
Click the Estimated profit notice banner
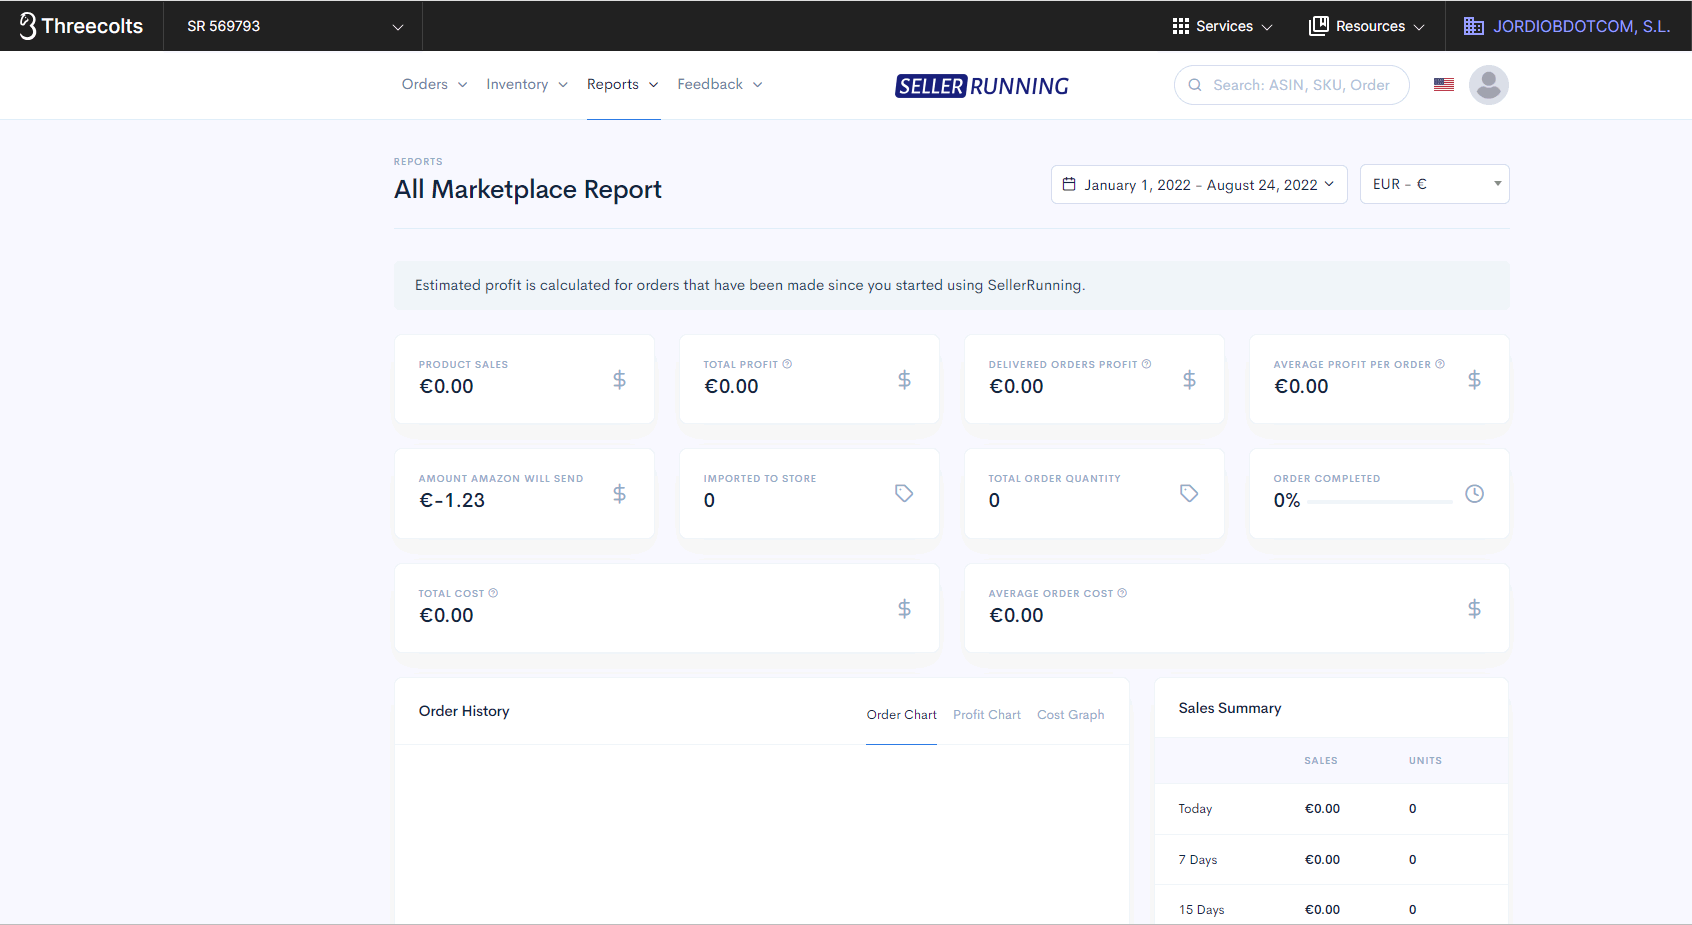[x=951, y=285]
